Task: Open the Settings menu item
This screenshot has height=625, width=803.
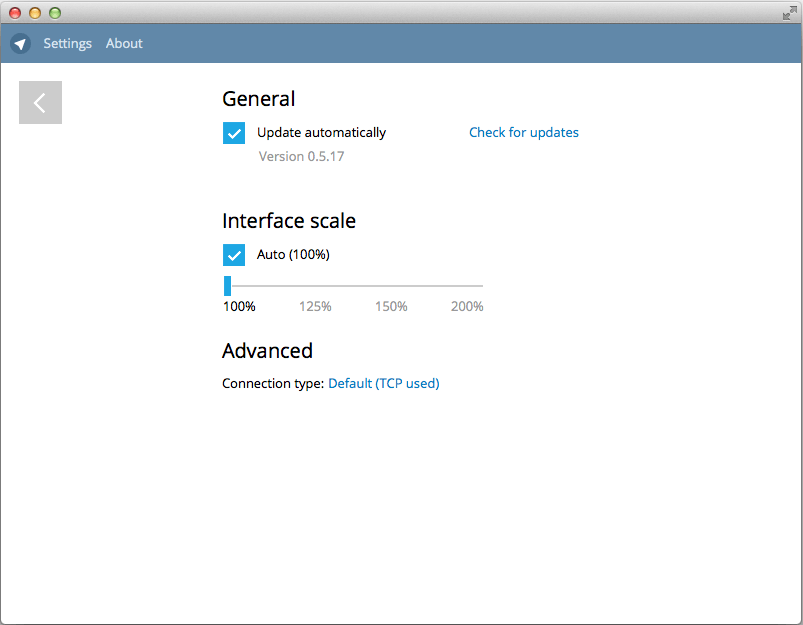Action: (67, 44)
